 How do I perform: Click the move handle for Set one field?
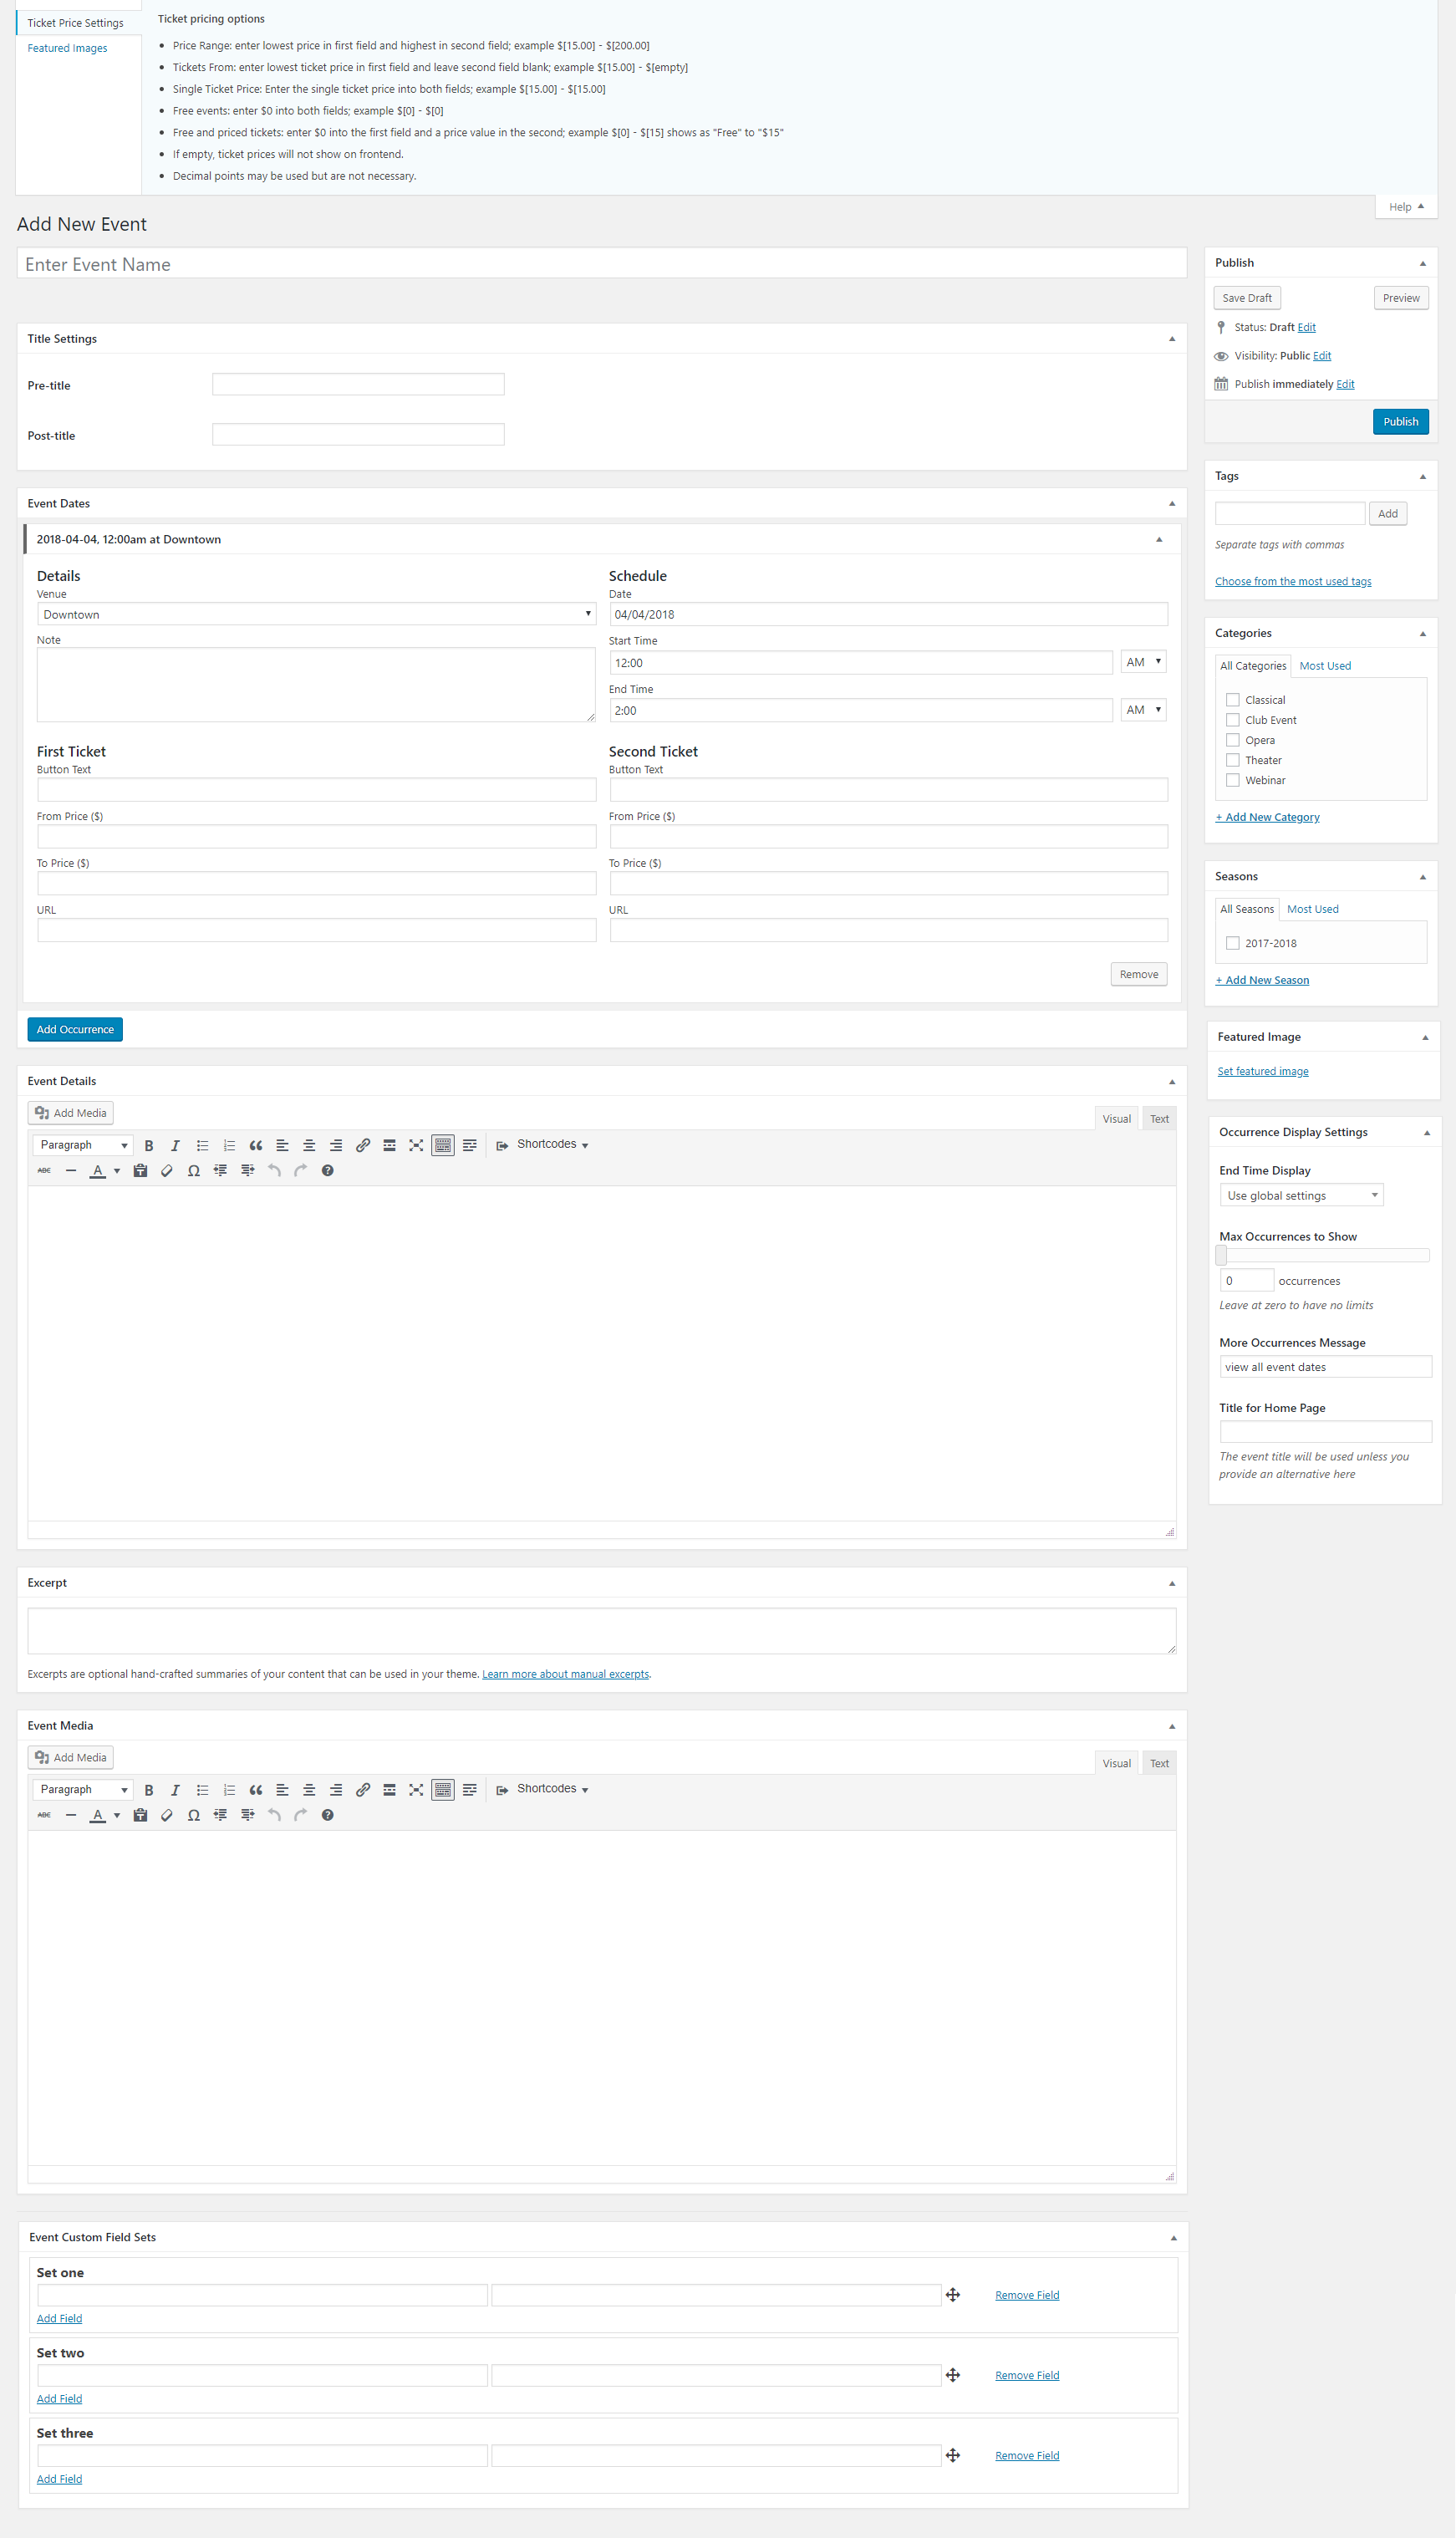click(953, 2294)
